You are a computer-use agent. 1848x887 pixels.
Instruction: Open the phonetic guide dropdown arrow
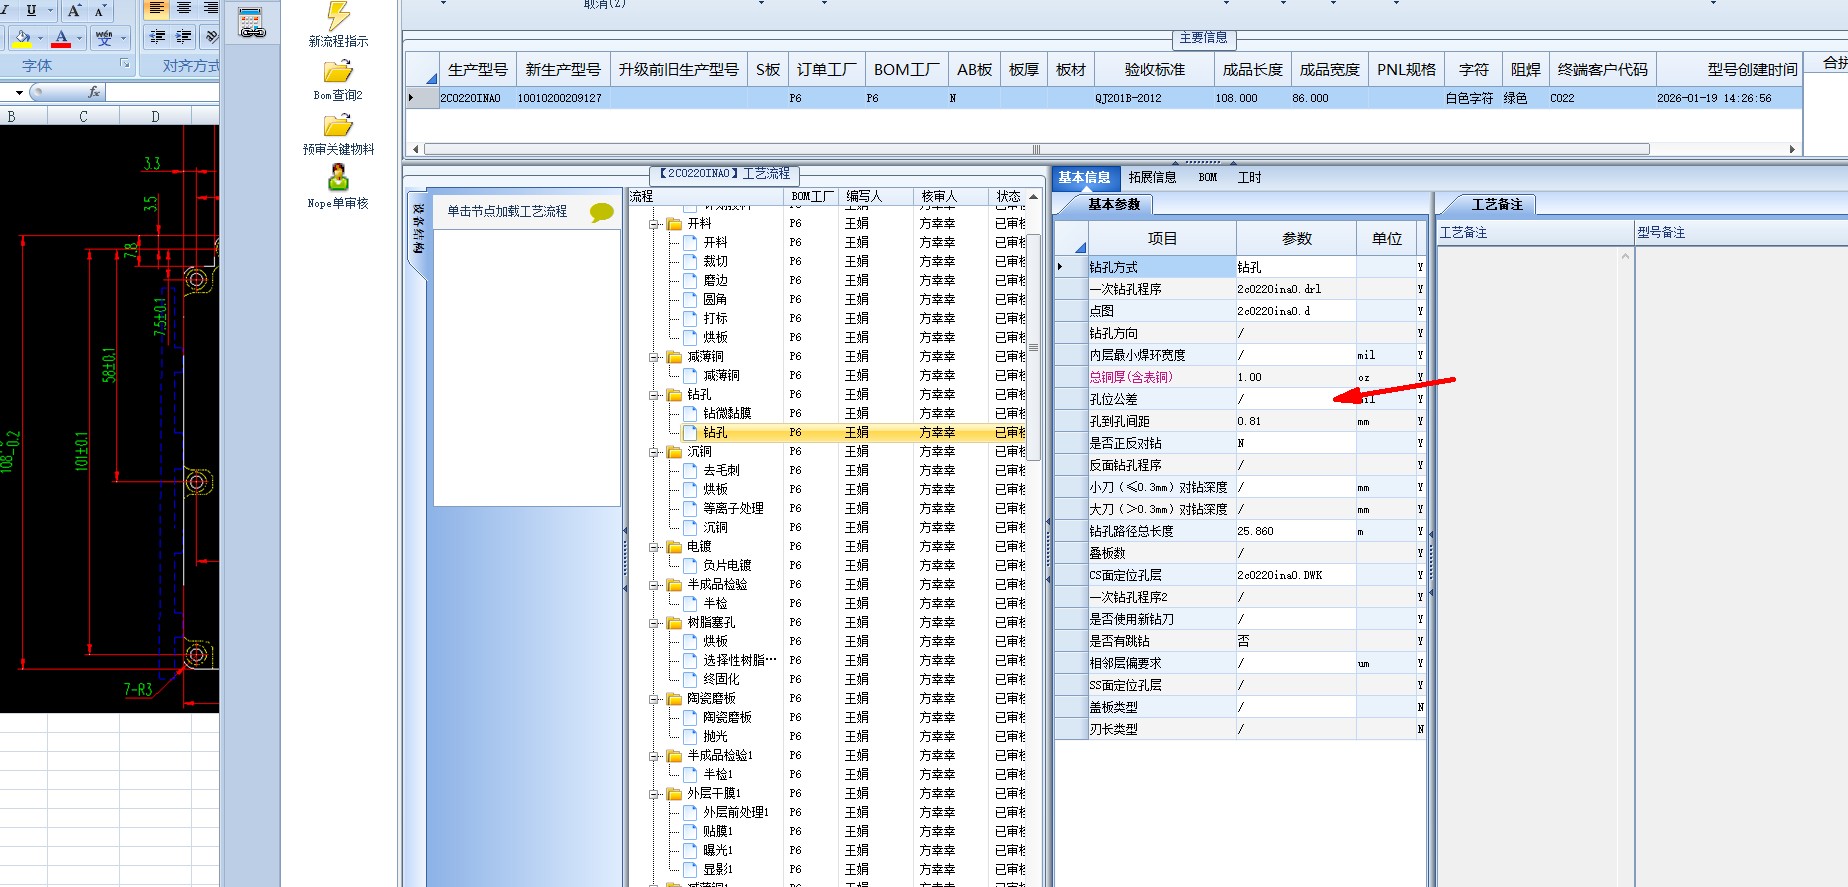point(123,39)
